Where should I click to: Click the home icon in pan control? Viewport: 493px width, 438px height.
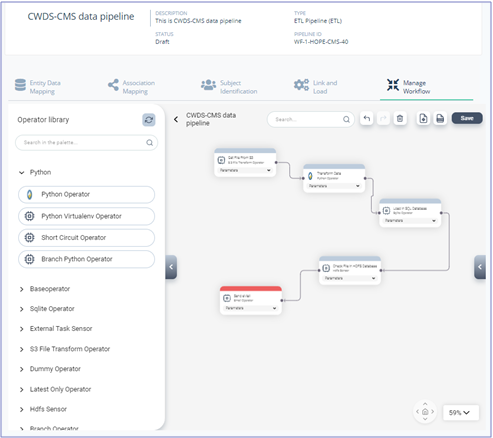click(425, 412)
